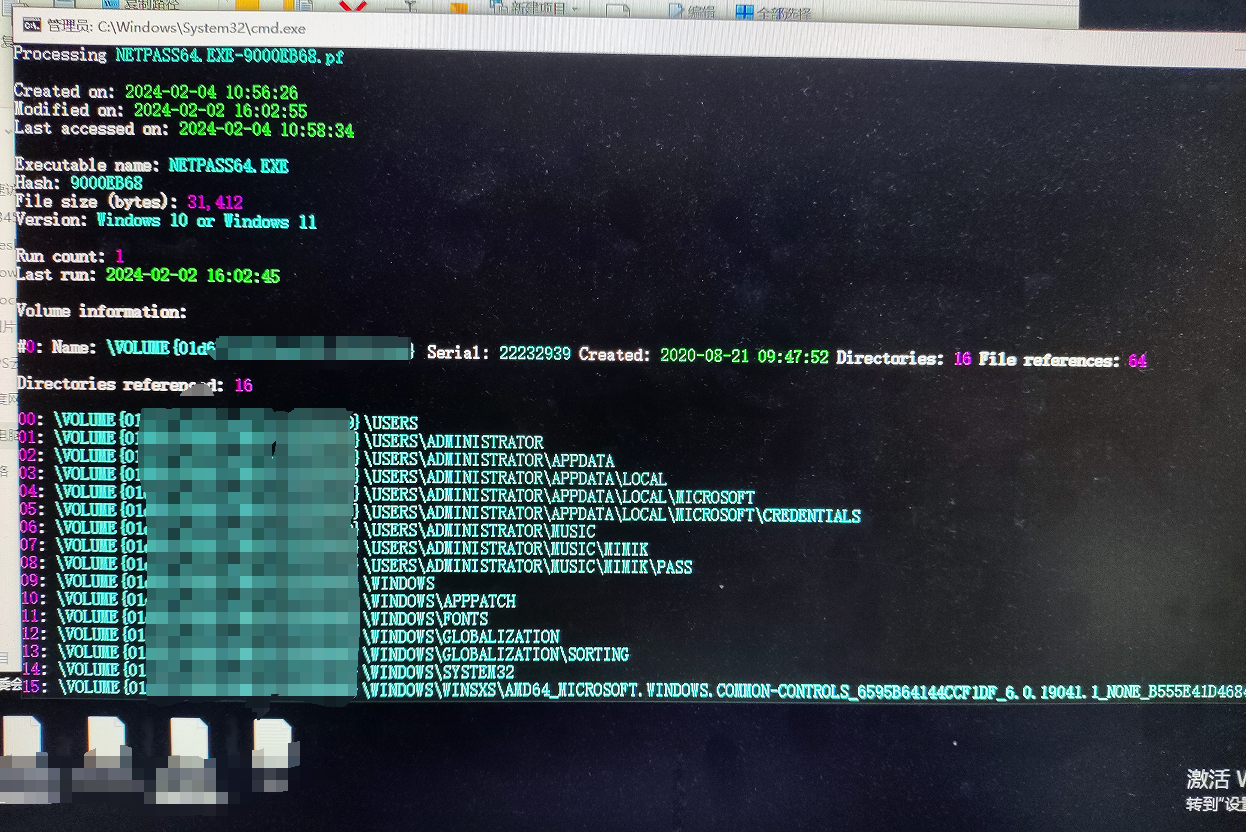The height and width of the screenshot is (832, 1246).
Task: Click the hash value 9000EB68 after Hash
Action: pos(106,184)
